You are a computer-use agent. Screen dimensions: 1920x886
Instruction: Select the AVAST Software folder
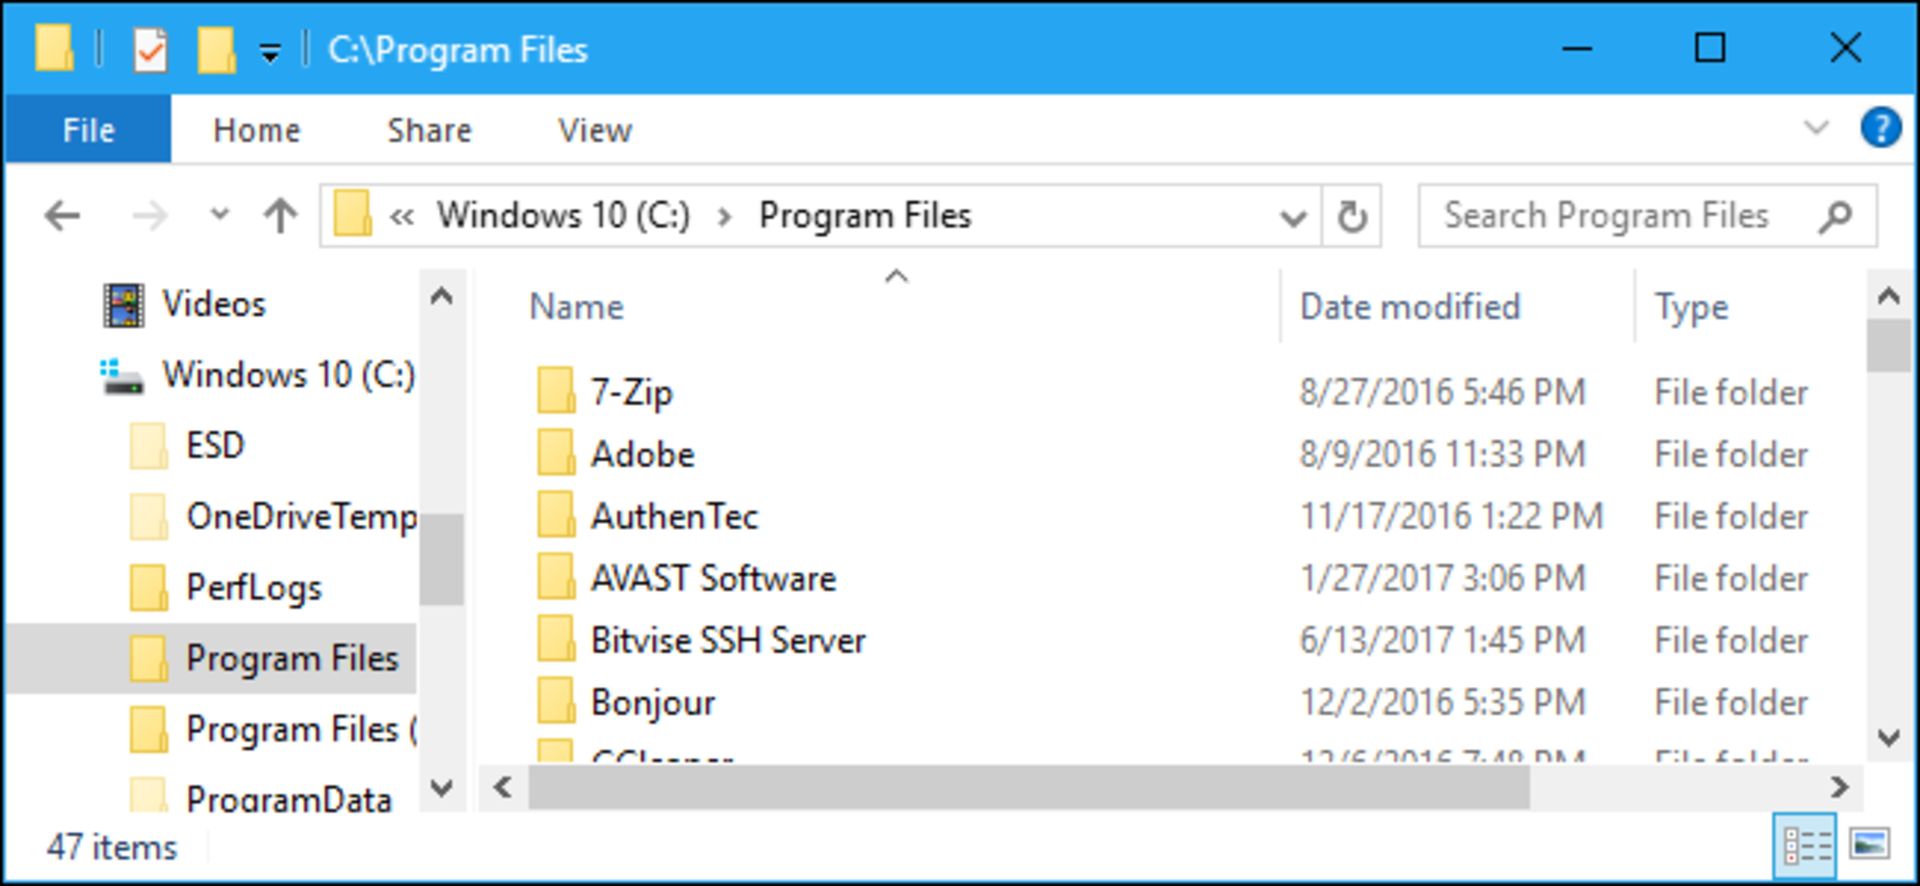click(x=713, y=578)
